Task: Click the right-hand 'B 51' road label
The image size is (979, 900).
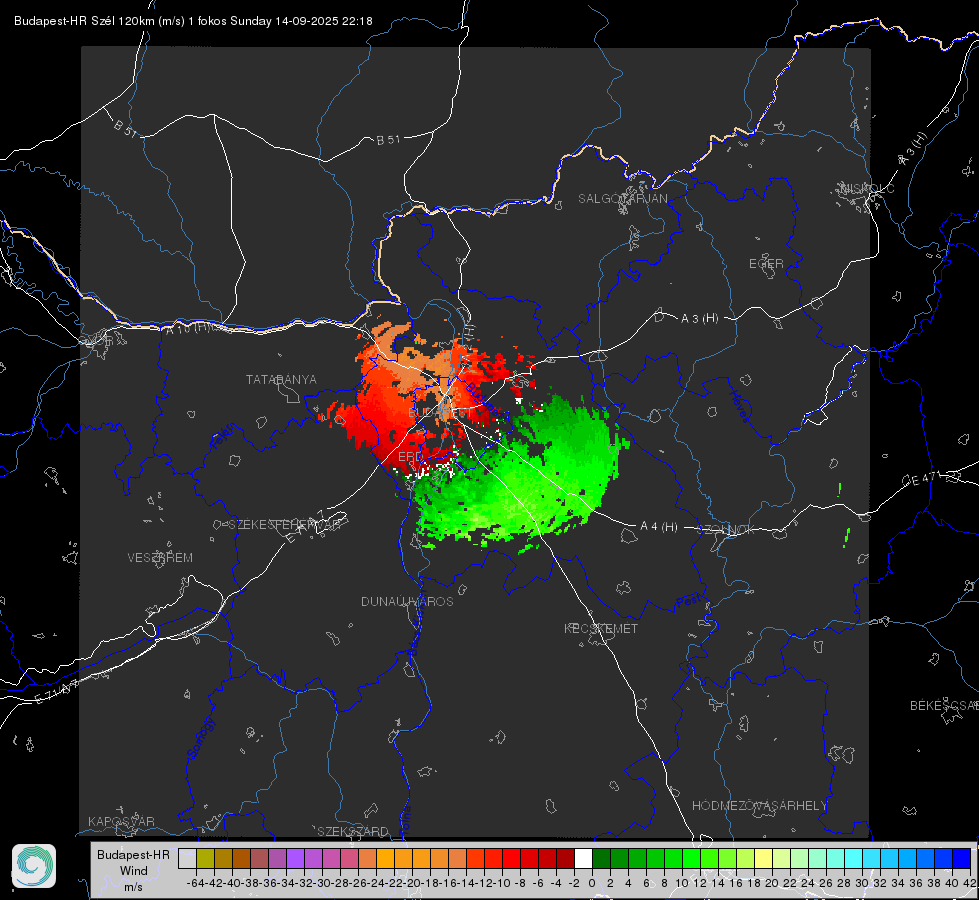Action: coord(388,140)
